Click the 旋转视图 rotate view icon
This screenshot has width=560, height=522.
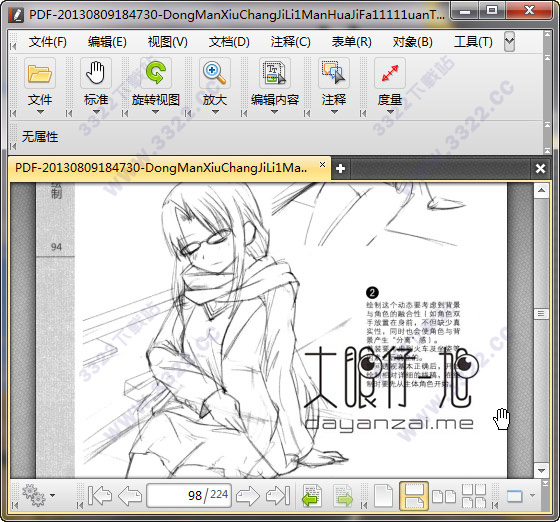[156, 73]
